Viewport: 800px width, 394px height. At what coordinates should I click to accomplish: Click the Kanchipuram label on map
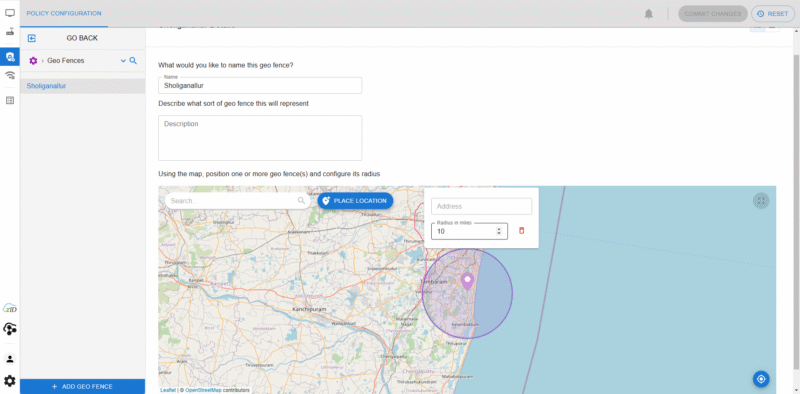(x=309, y=309)
